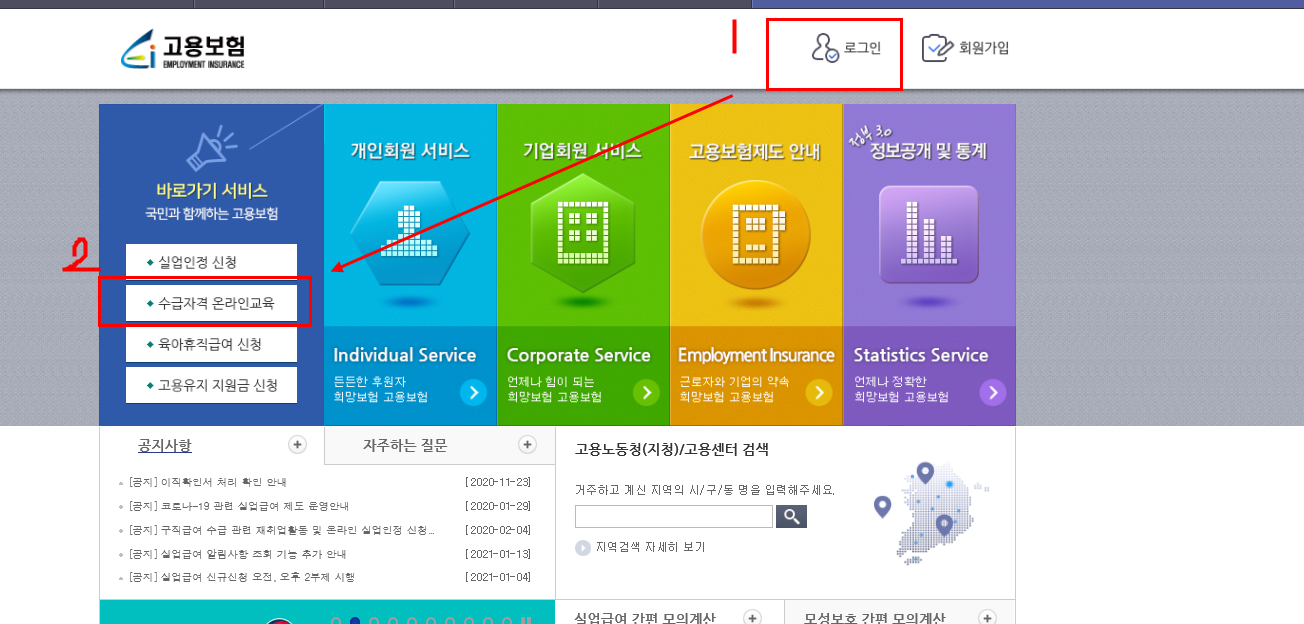1304x624 pixels.
Task: Click the Corporate Service label
Action: point(579,355)
